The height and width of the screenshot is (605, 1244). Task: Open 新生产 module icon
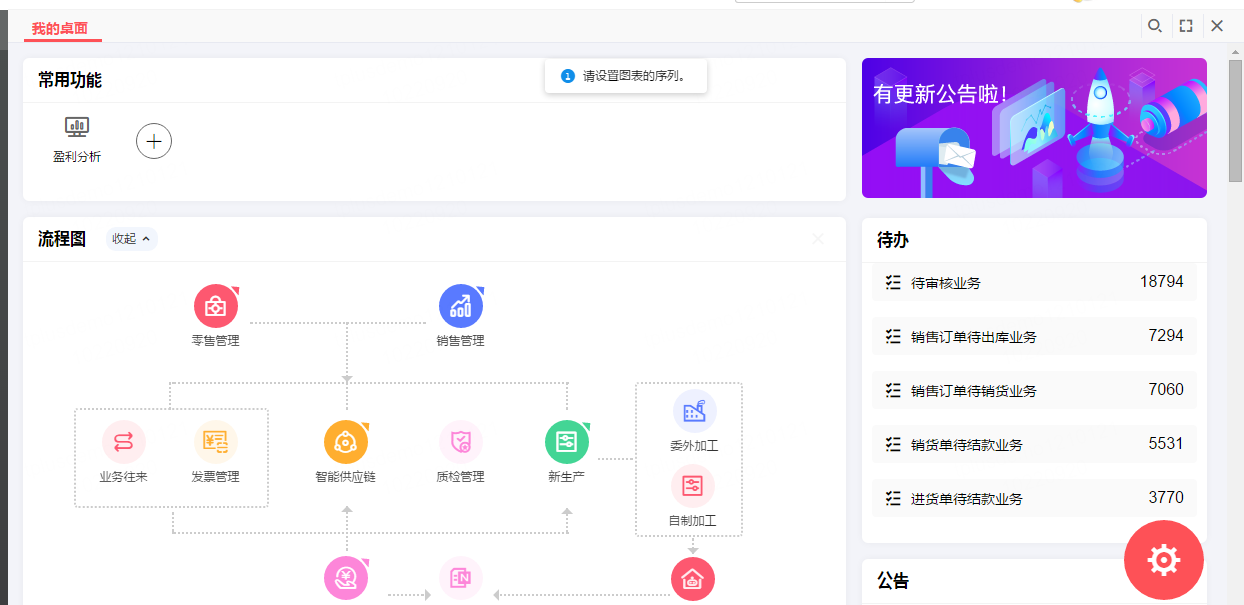567,441
